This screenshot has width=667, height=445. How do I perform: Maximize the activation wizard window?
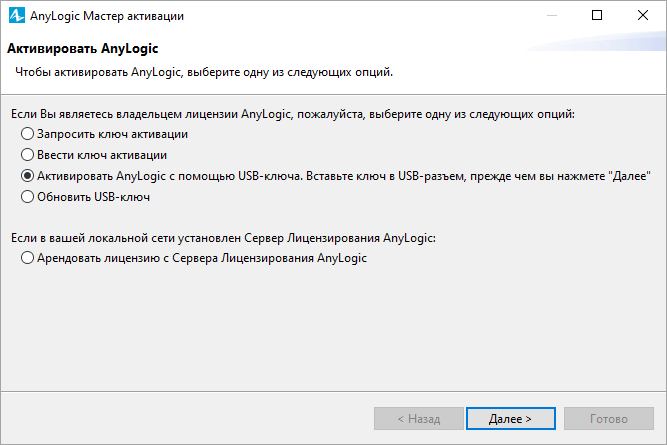(597, 15)
